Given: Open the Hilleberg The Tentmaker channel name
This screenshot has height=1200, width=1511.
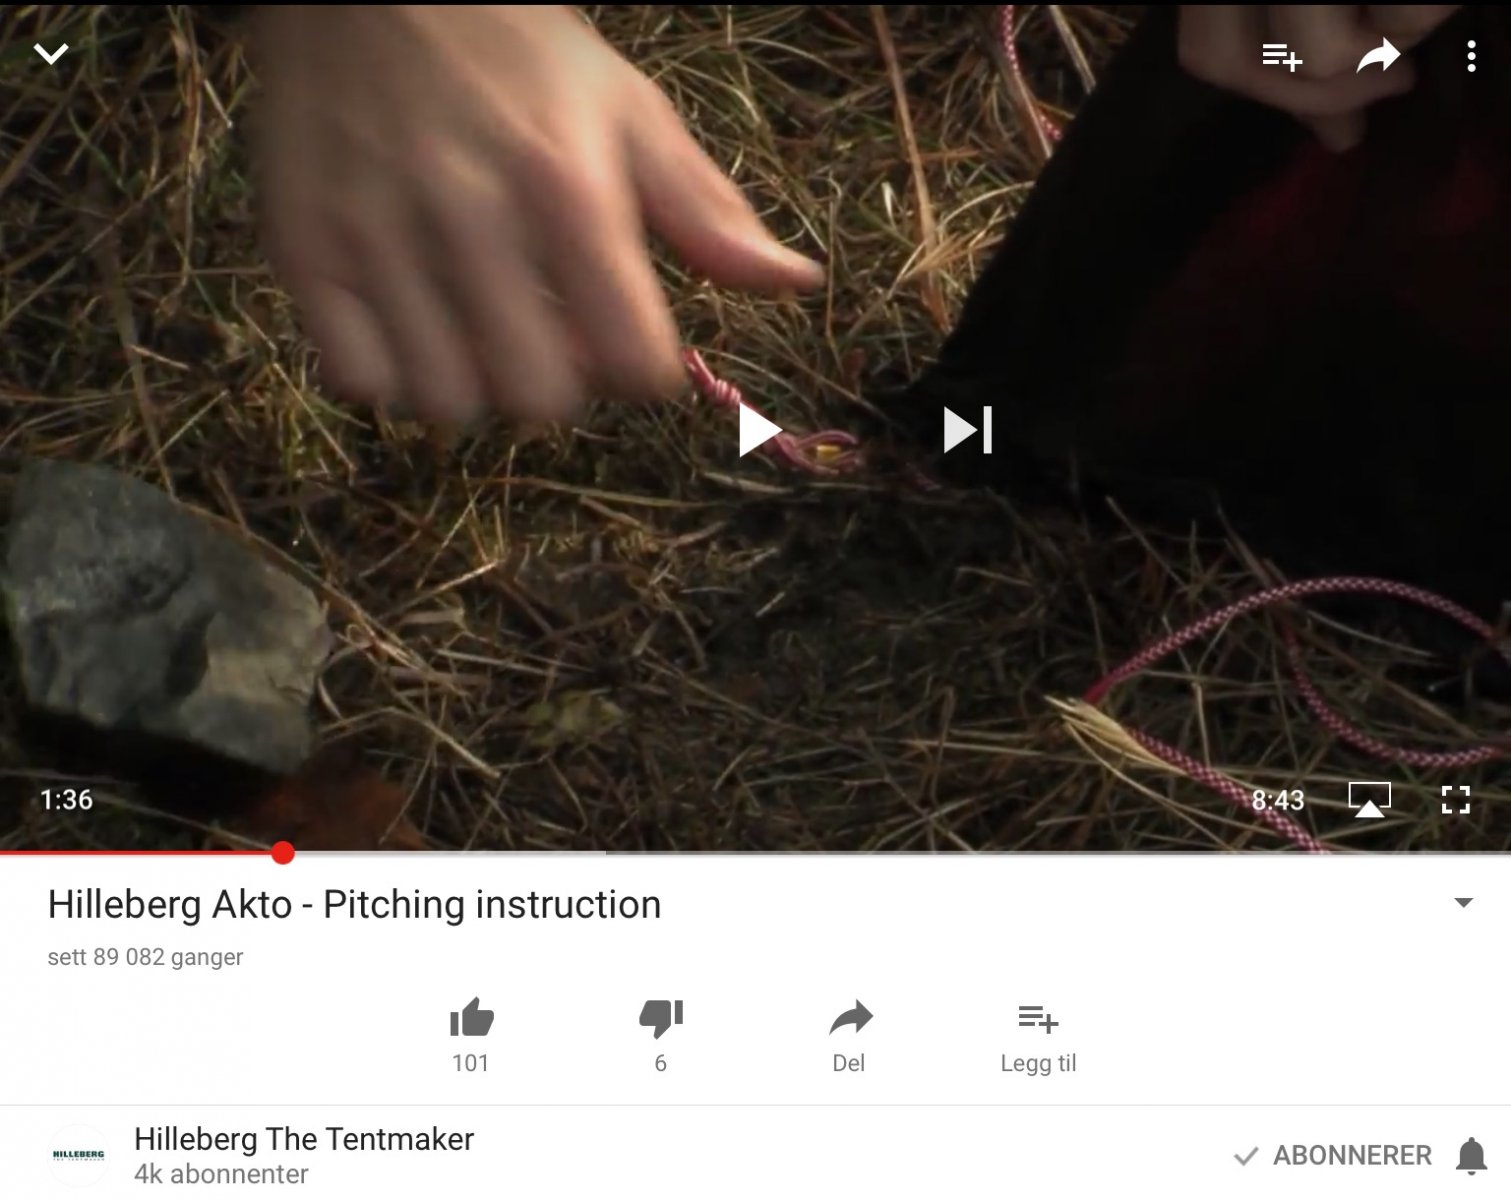Looking at the screenshot, I should click(304, 1139).
